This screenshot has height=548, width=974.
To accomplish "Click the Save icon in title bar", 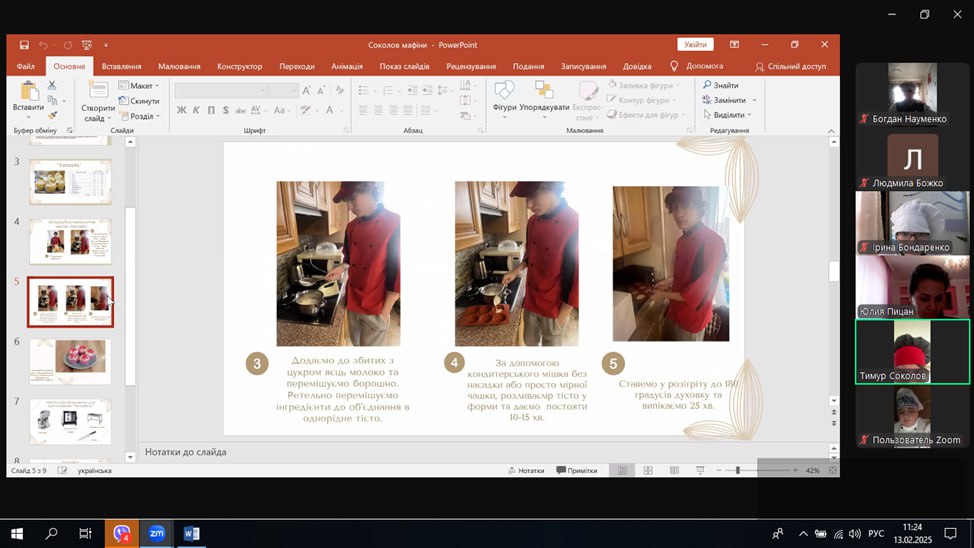I will click(x=24, y=45).
